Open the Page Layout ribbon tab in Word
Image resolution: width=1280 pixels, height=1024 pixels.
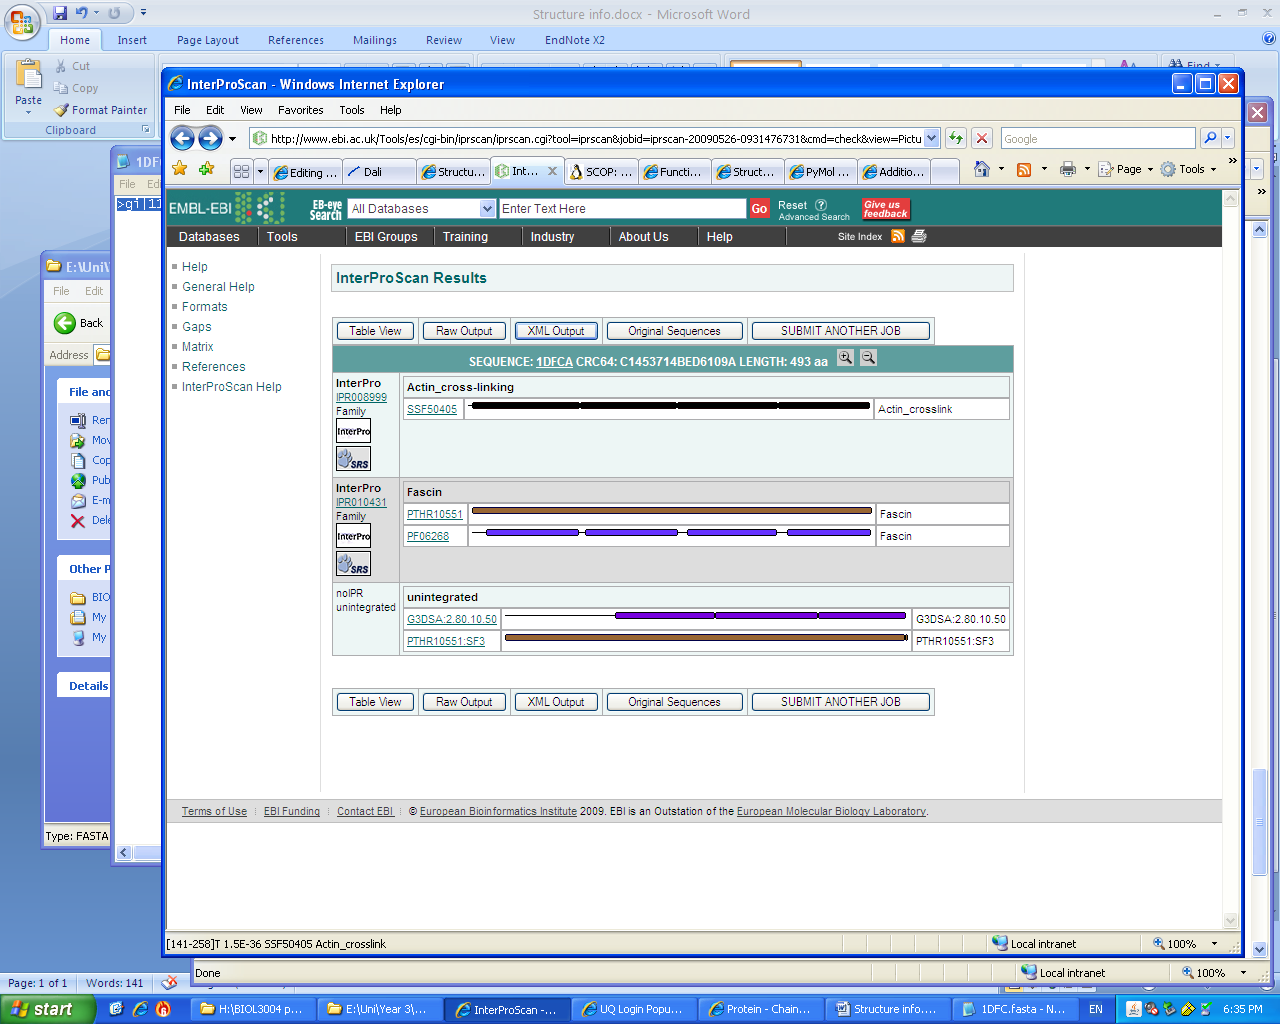208,40
